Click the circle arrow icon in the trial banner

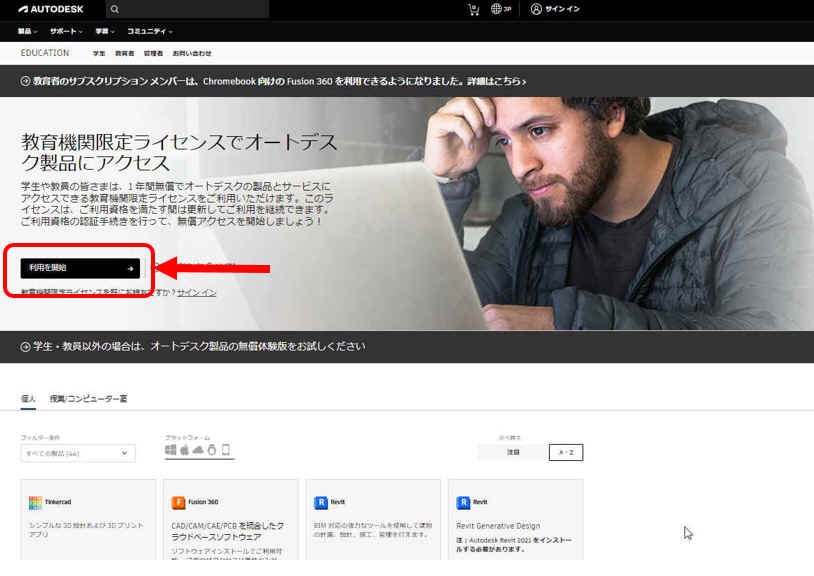(x=25, y=347)
